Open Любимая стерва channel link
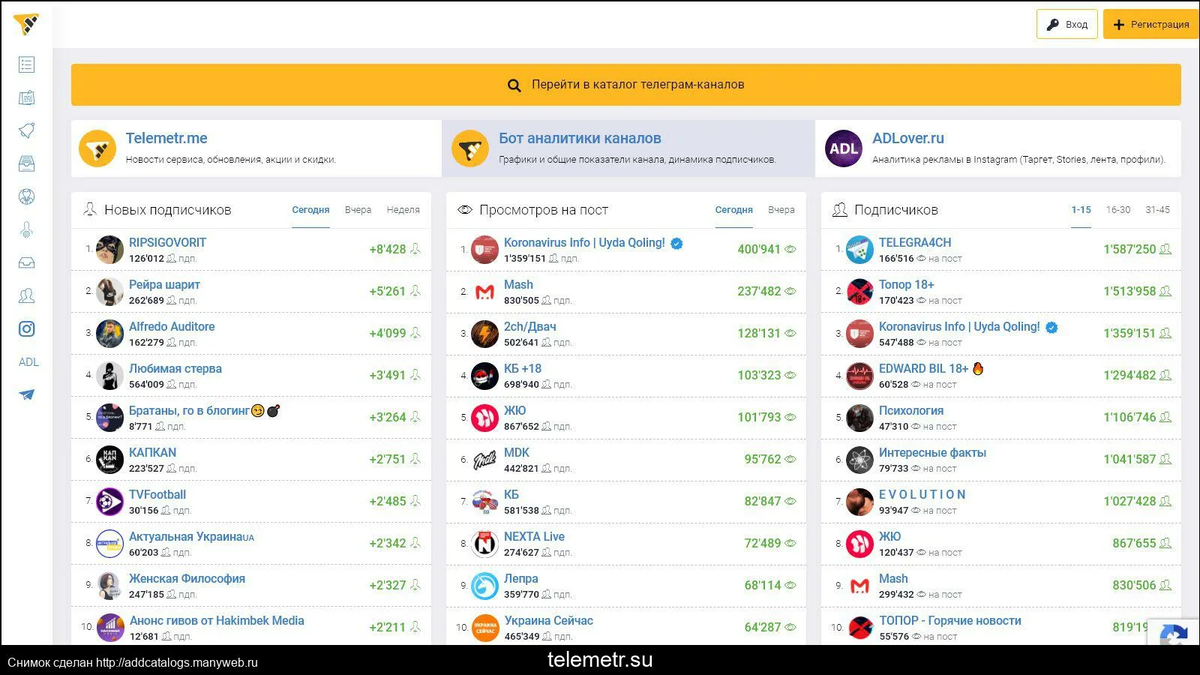1200x675 pixels. [x=176, y=369]
